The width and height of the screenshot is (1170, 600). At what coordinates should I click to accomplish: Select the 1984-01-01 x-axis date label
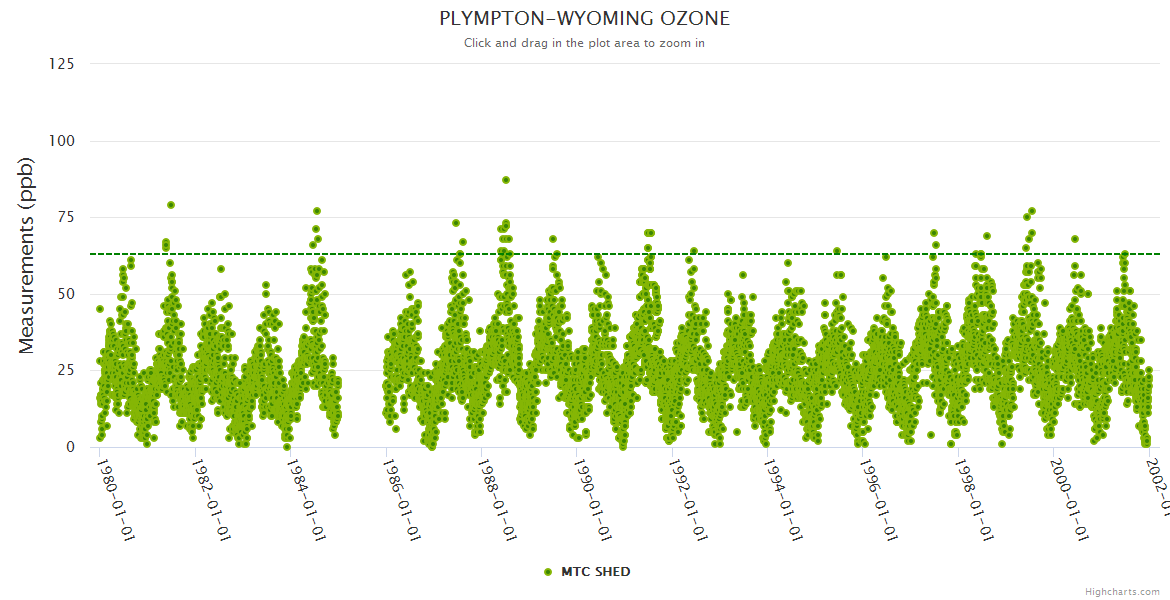click(306, 500)
